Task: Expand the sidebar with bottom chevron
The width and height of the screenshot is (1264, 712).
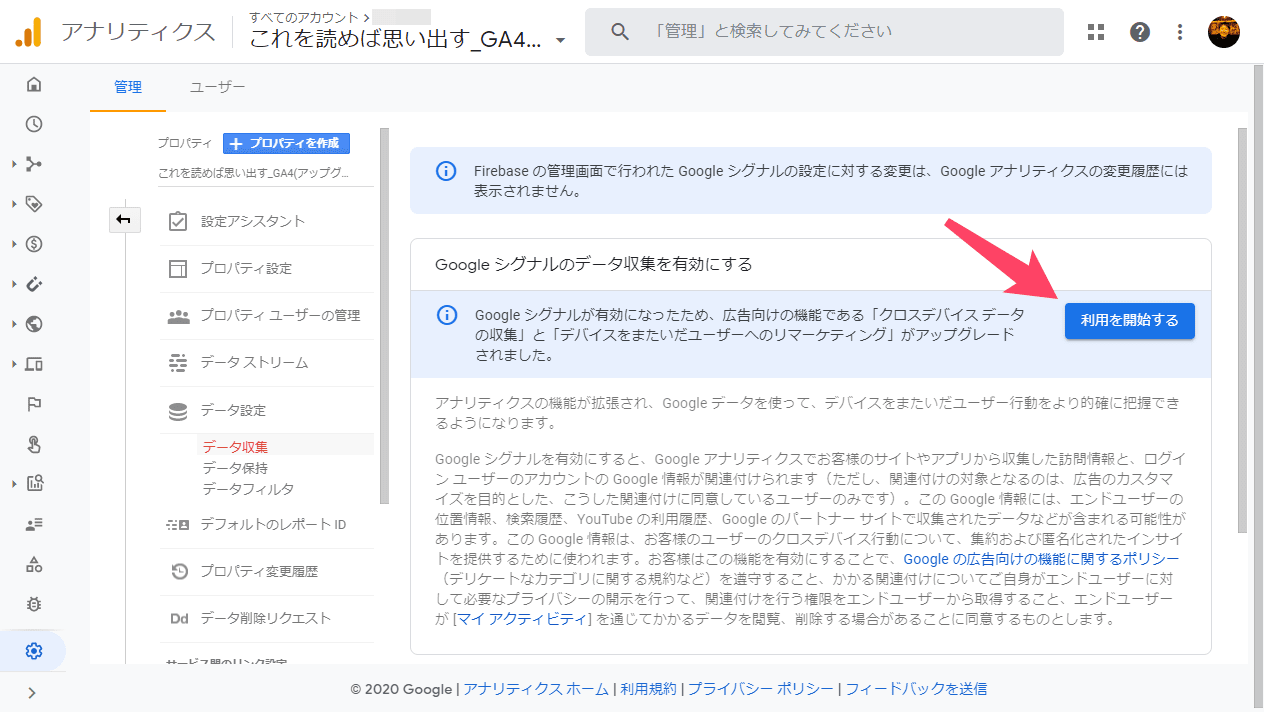Action: [x=32, y=692]
